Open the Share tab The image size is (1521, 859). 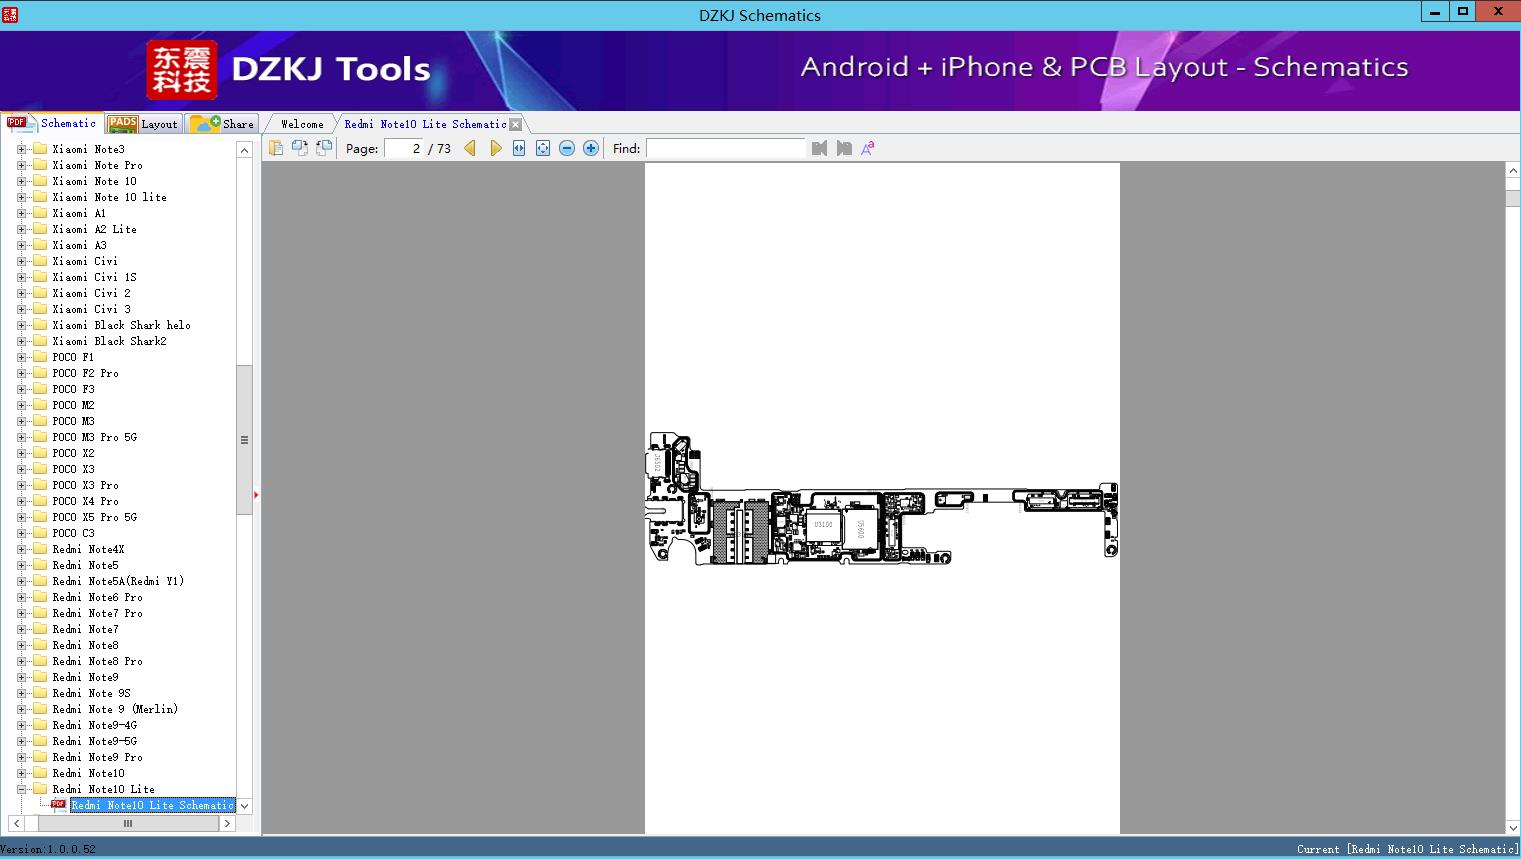(x=223, y=124)
